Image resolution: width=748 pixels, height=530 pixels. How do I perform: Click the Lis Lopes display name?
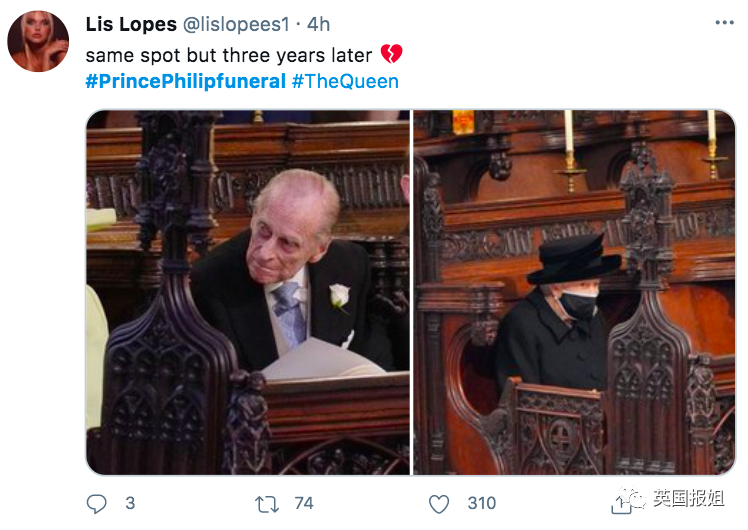tap(131, 24)
